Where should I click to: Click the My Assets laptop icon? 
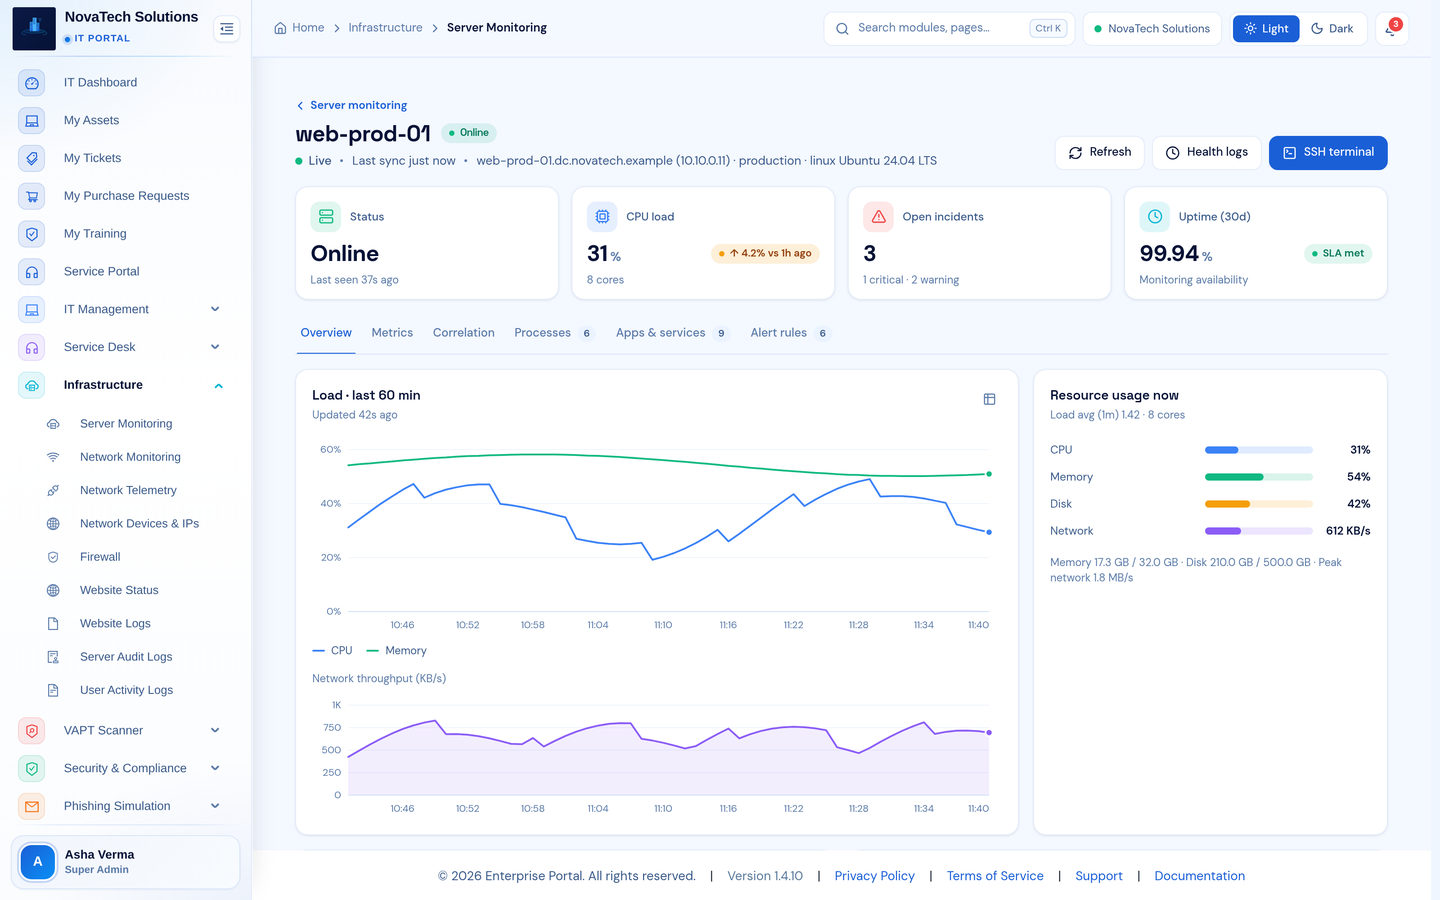coord(32,121)
